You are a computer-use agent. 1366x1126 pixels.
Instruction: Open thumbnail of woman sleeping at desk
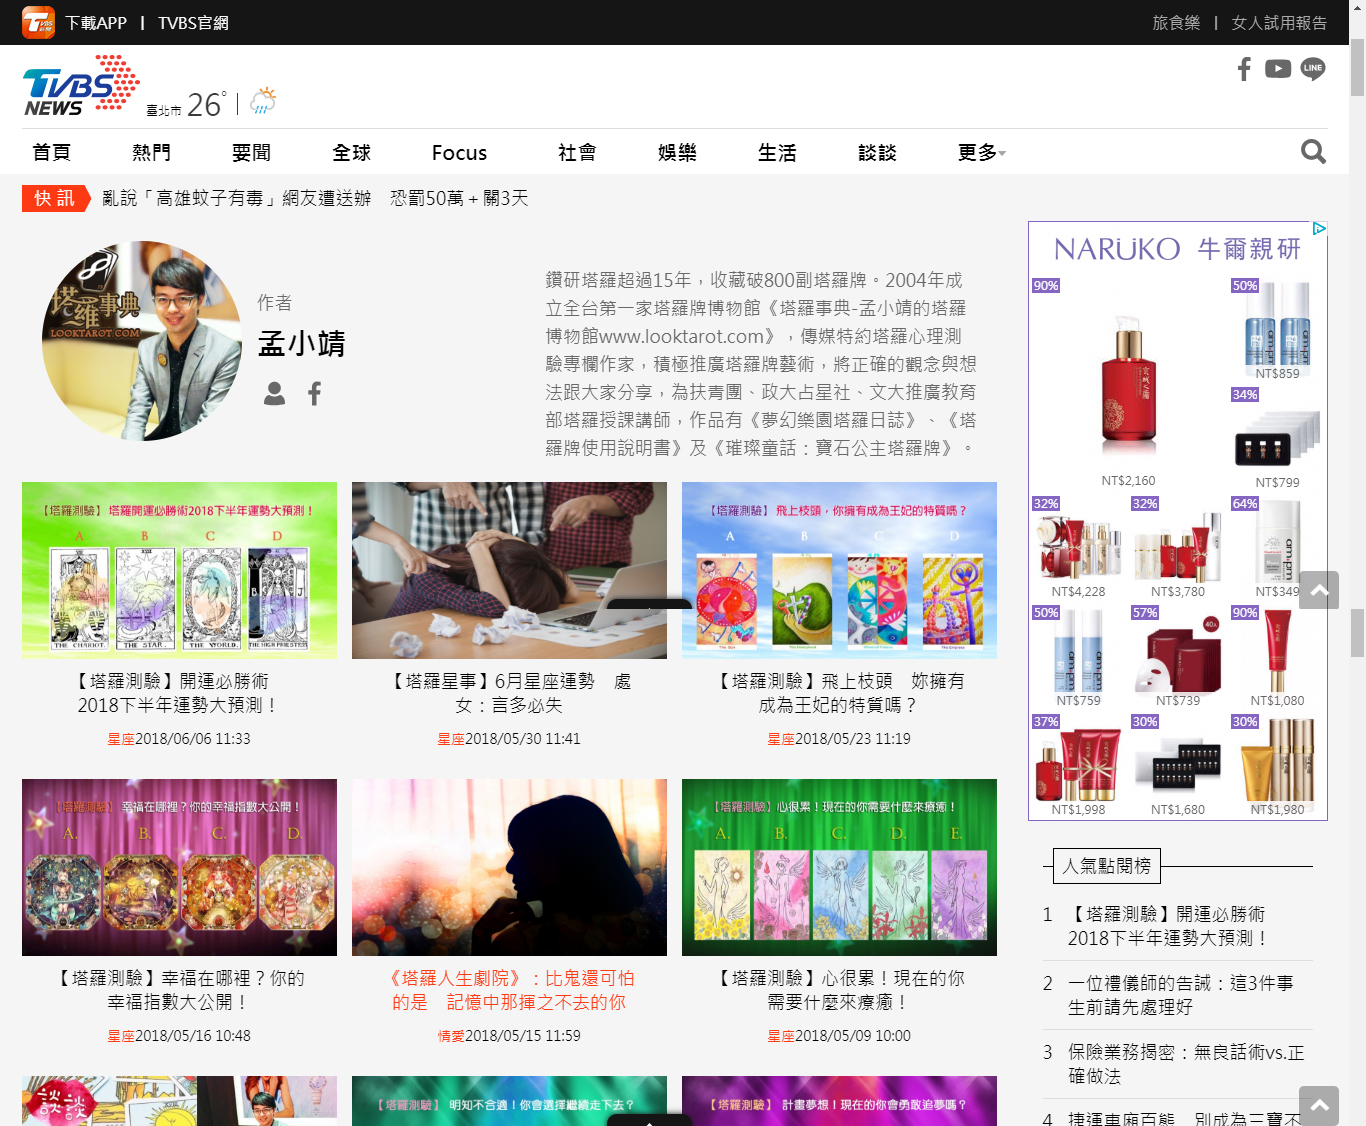[509, 570]
